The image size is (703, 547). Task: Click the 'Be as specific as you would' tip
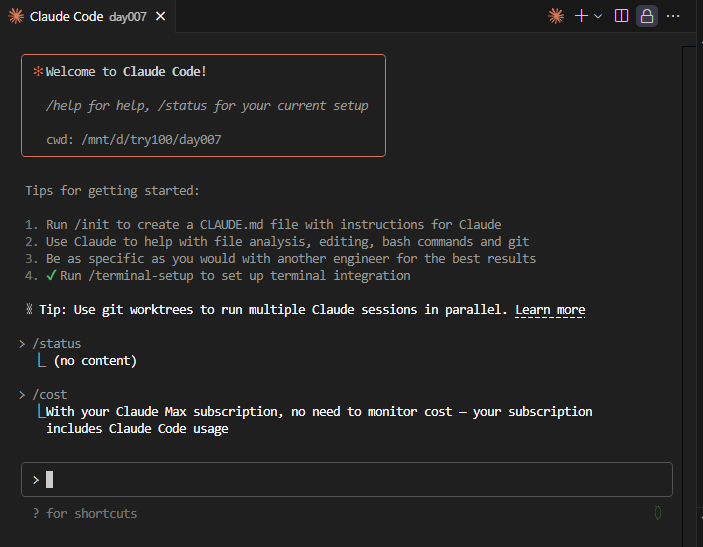[x=291, y=259]
